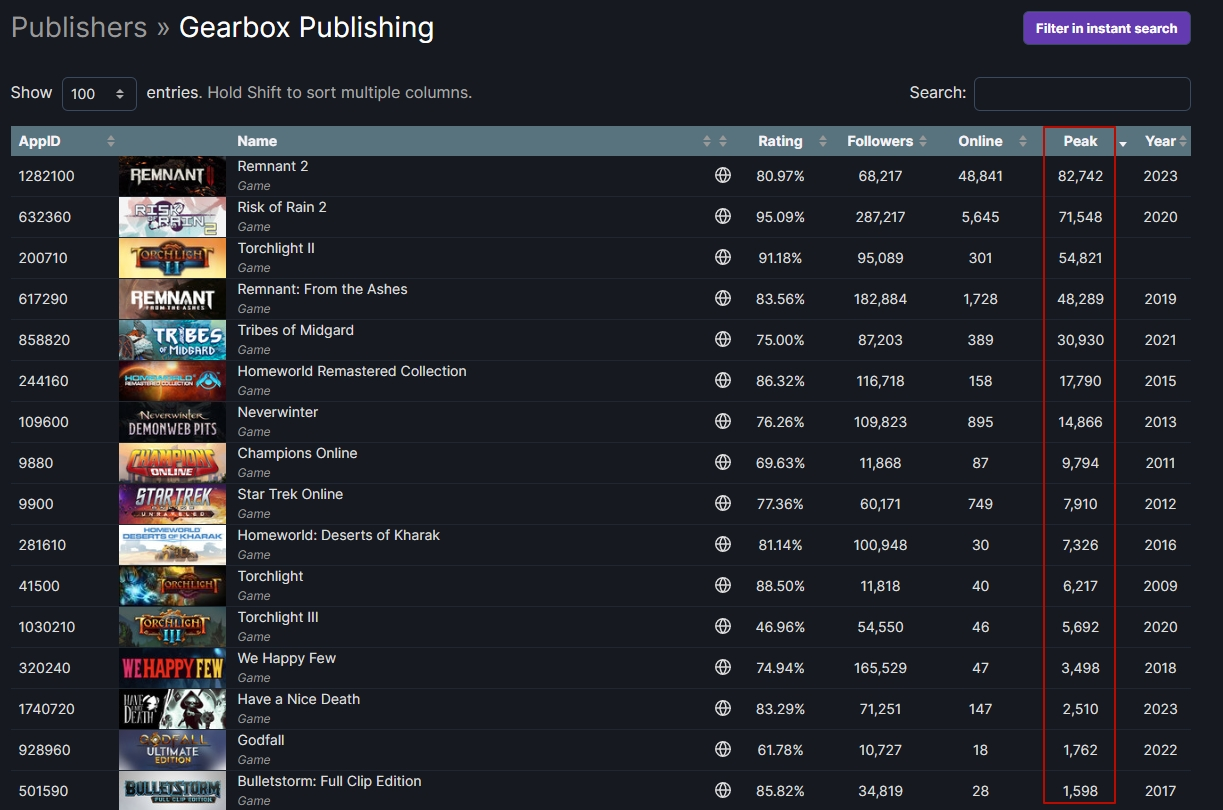This screenshot has height=810, width=1223.
Task: Open Remnant 2 game thumbnail
Action: click(172, 176)
